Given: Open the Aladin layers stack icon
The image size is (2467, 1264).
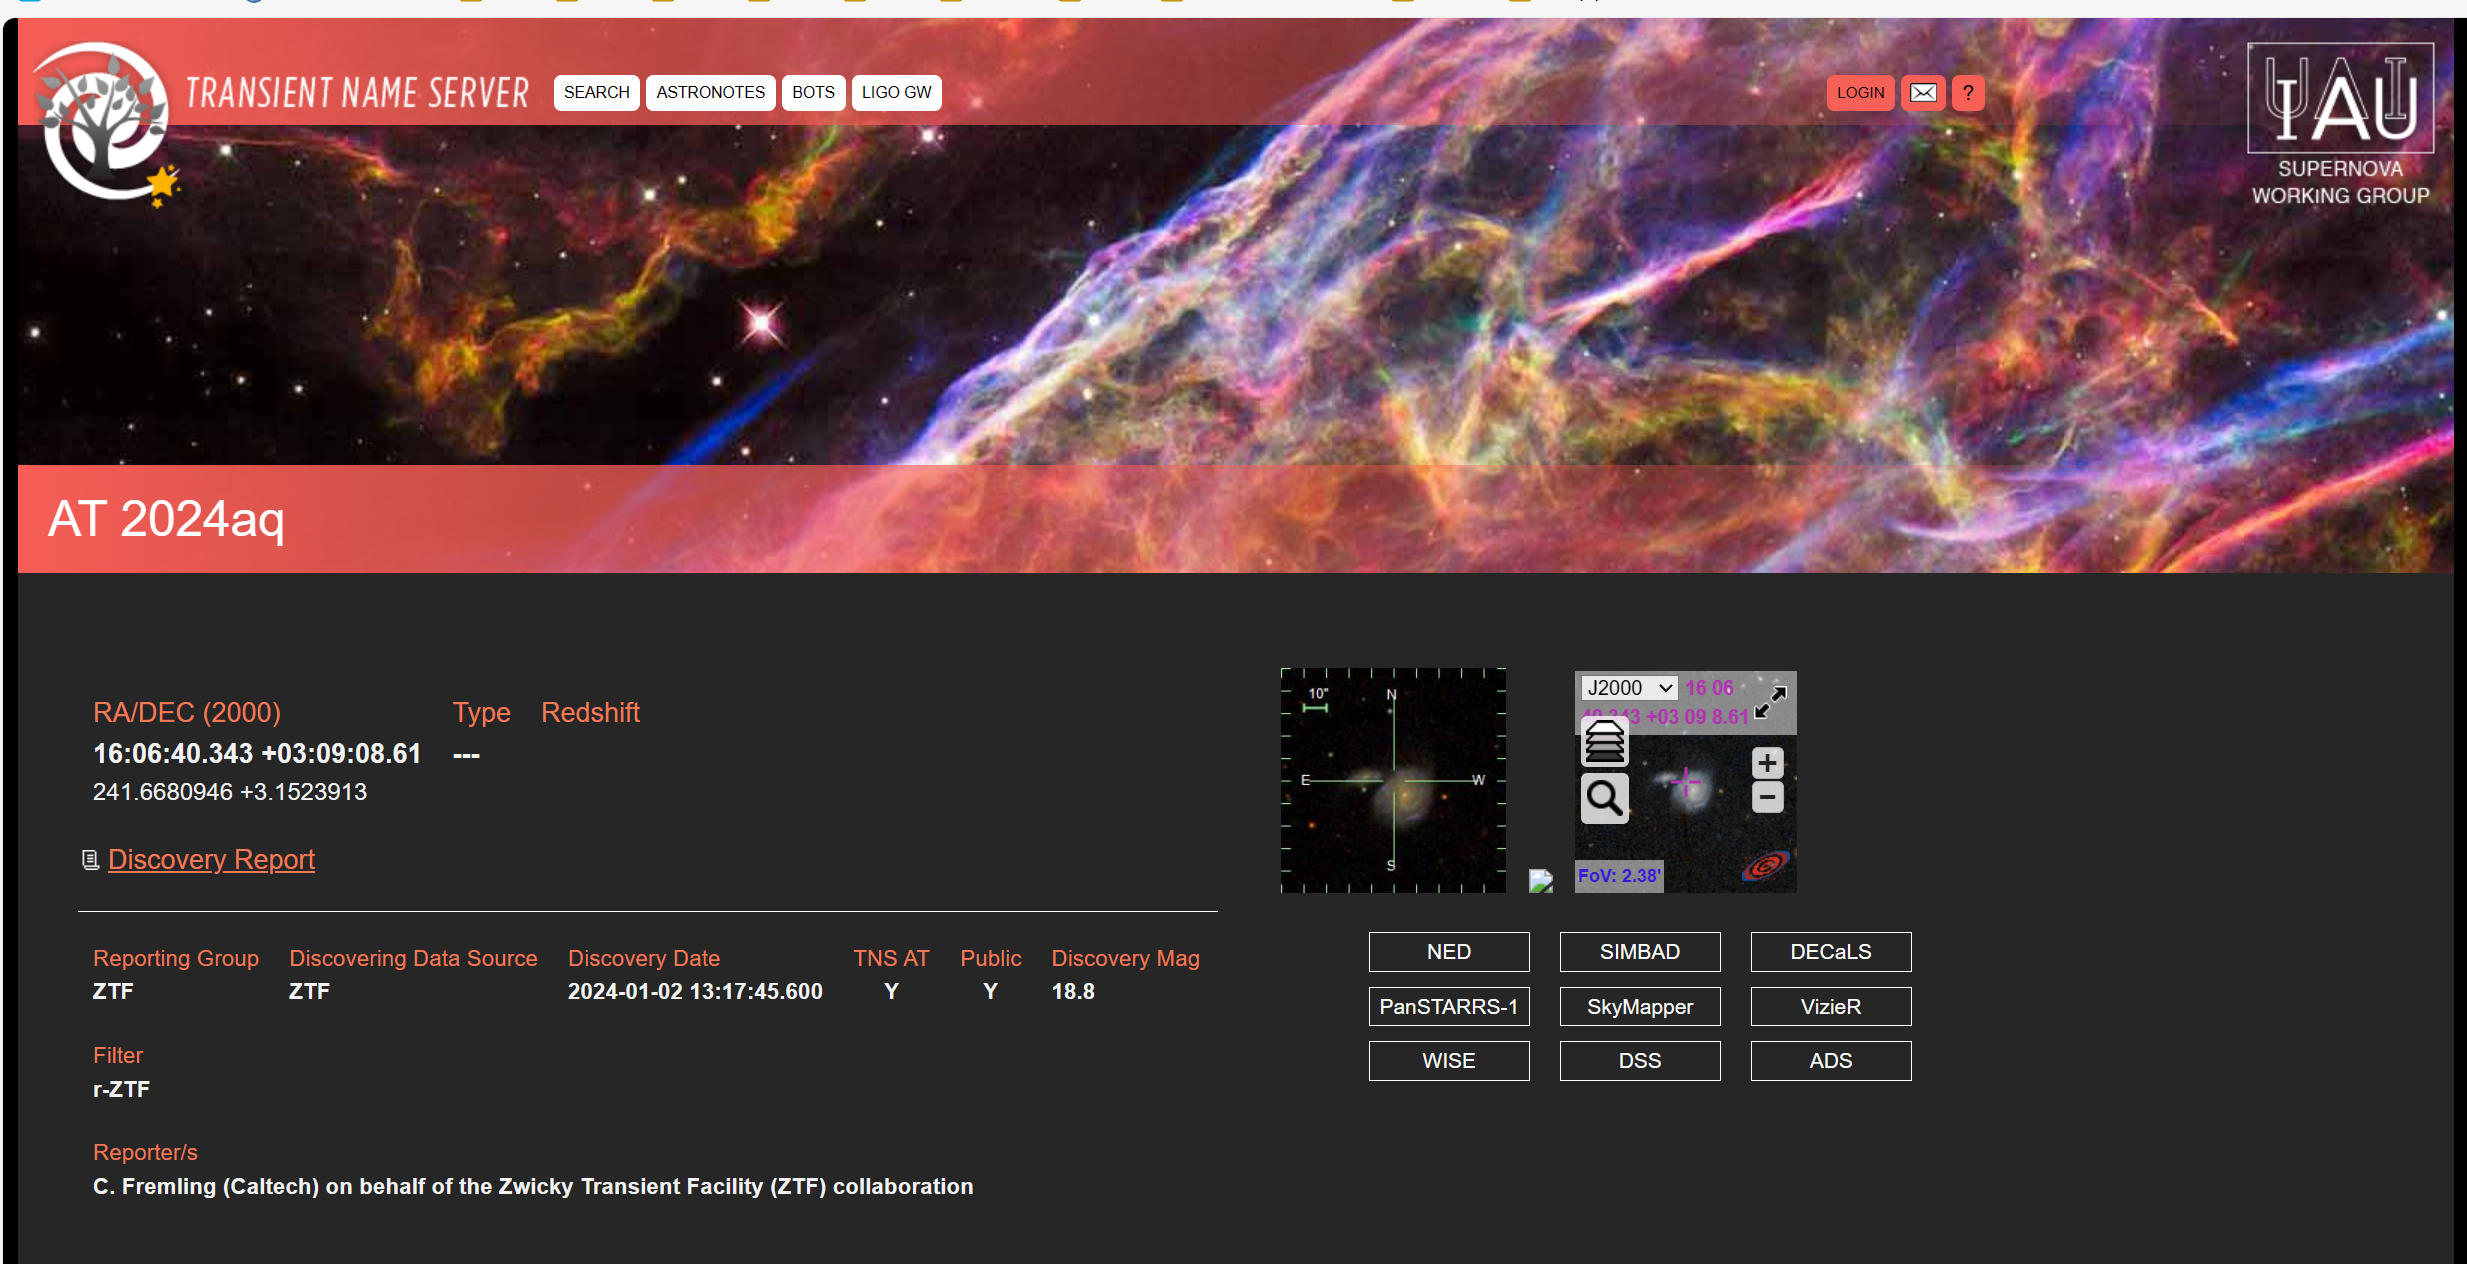Looking at the screenshot, I should coord(1604,743).
